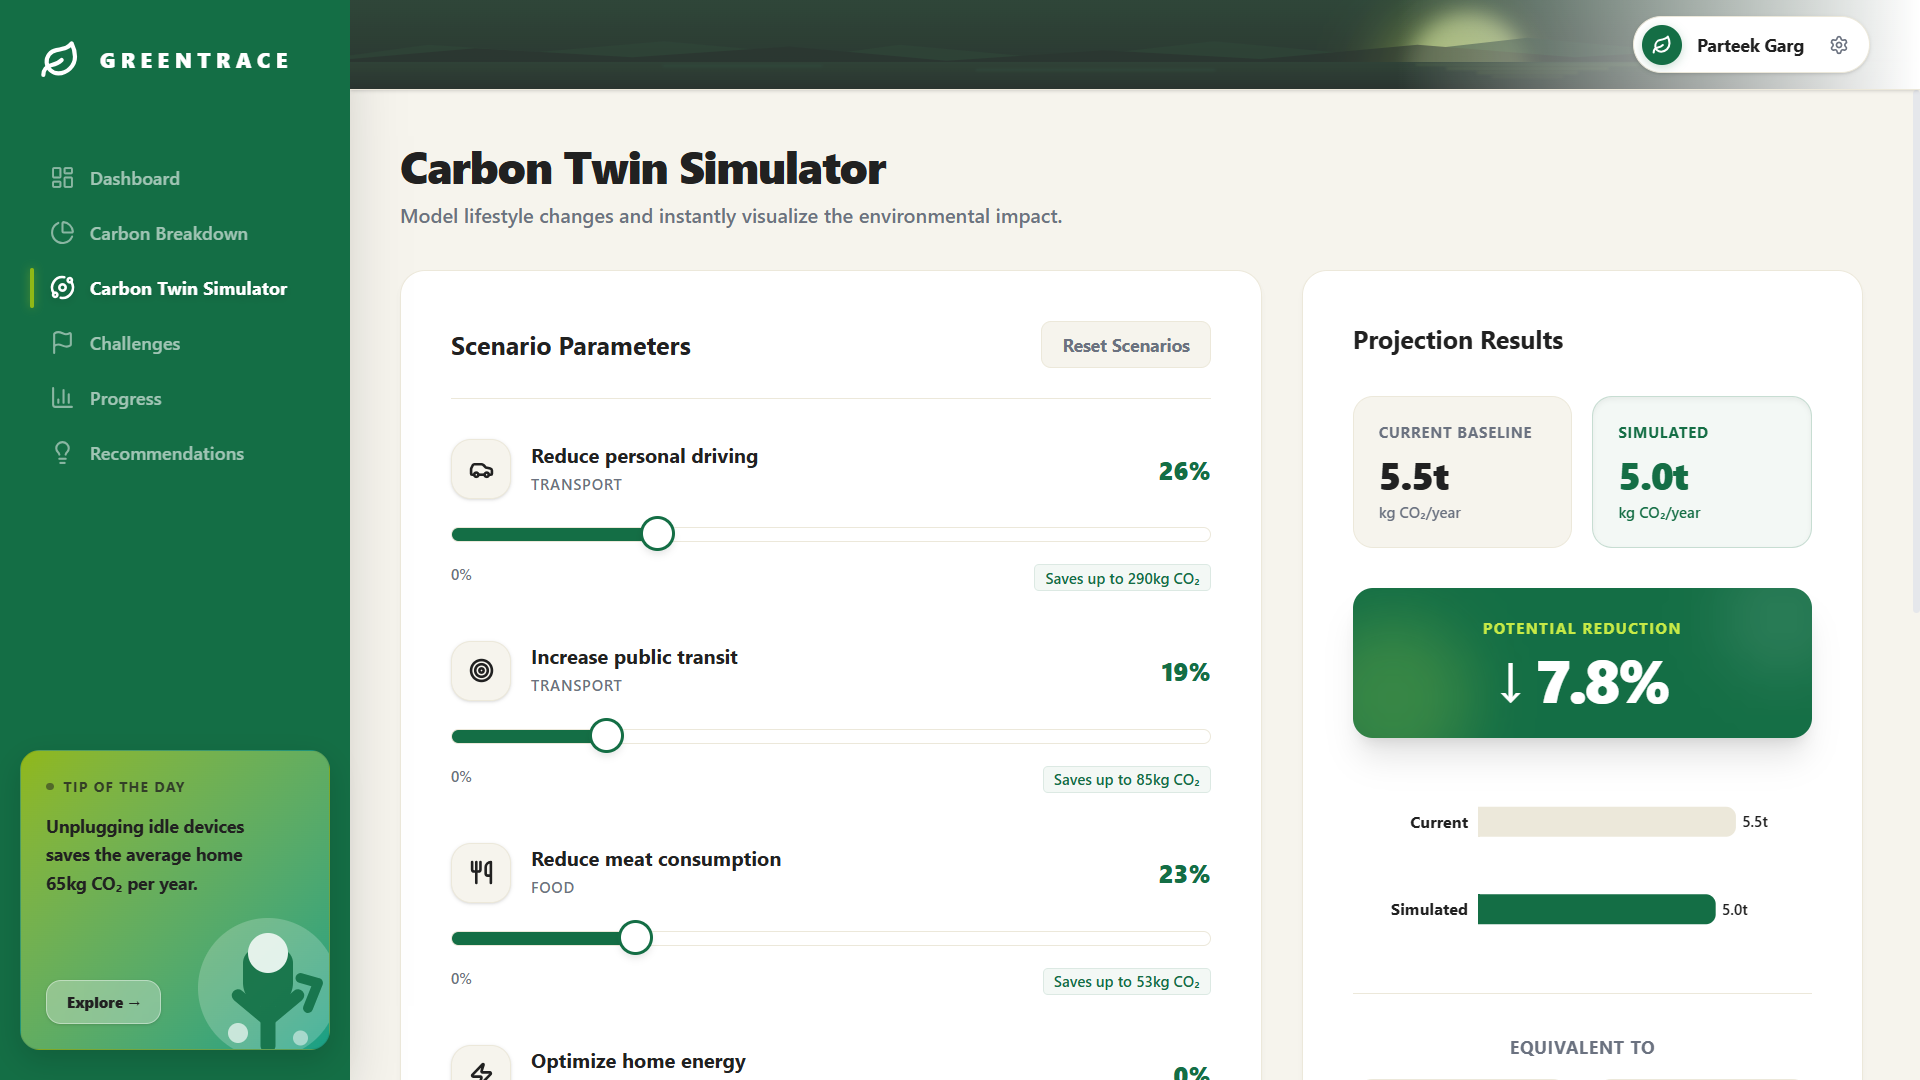1920x1080 pixels.
Task: Click the GREENTRACE brand name
Action: [x=195, y=60]
